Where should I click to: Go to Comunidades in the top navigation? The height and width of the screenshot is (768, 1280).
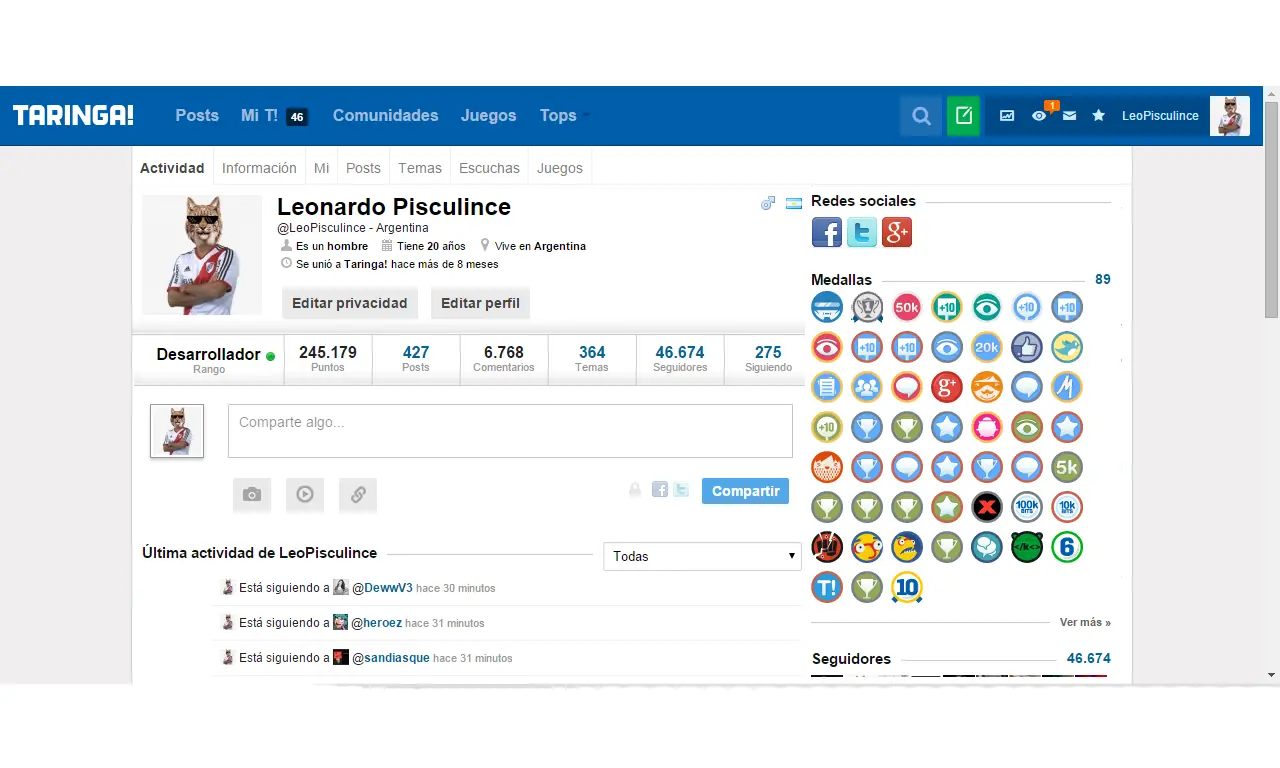(x=385, y=116)
